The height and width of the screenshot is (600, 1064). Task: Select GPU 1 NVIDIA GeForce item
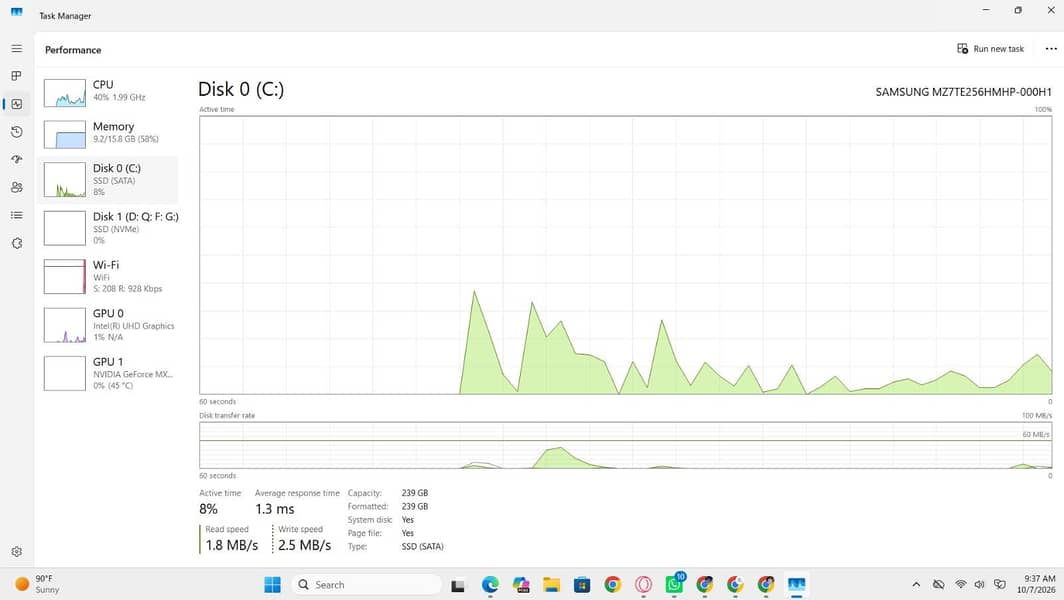pos(109,373)
